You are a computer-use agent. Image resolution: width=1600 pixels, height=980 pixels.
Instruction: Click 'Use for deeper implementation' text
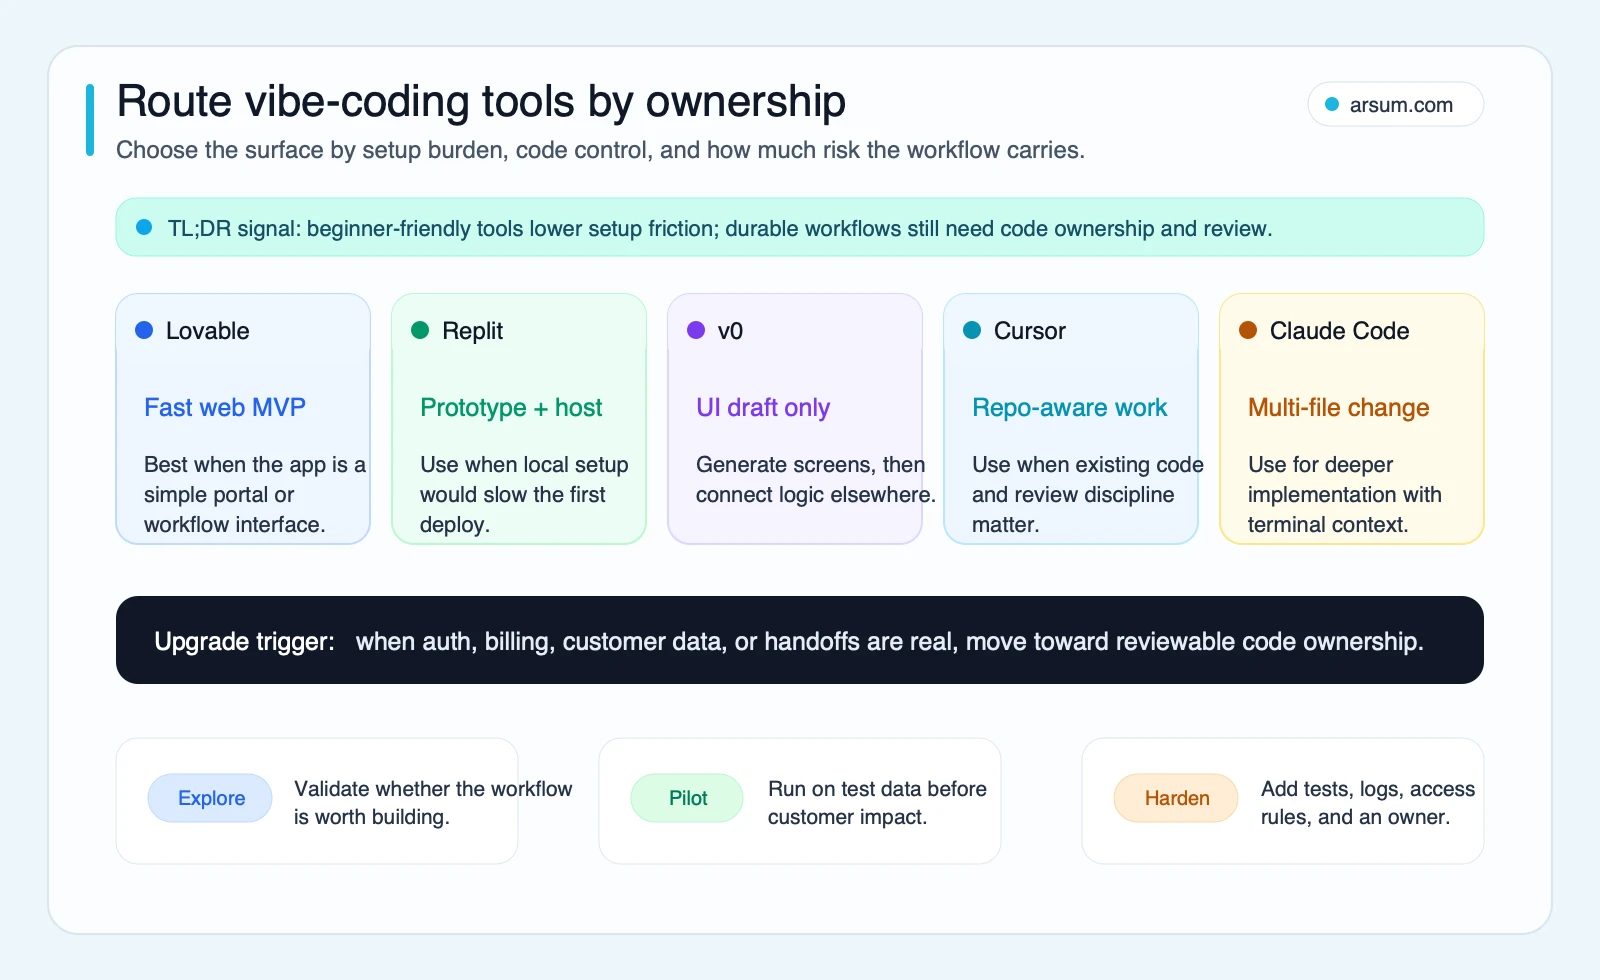[1345, 494]
